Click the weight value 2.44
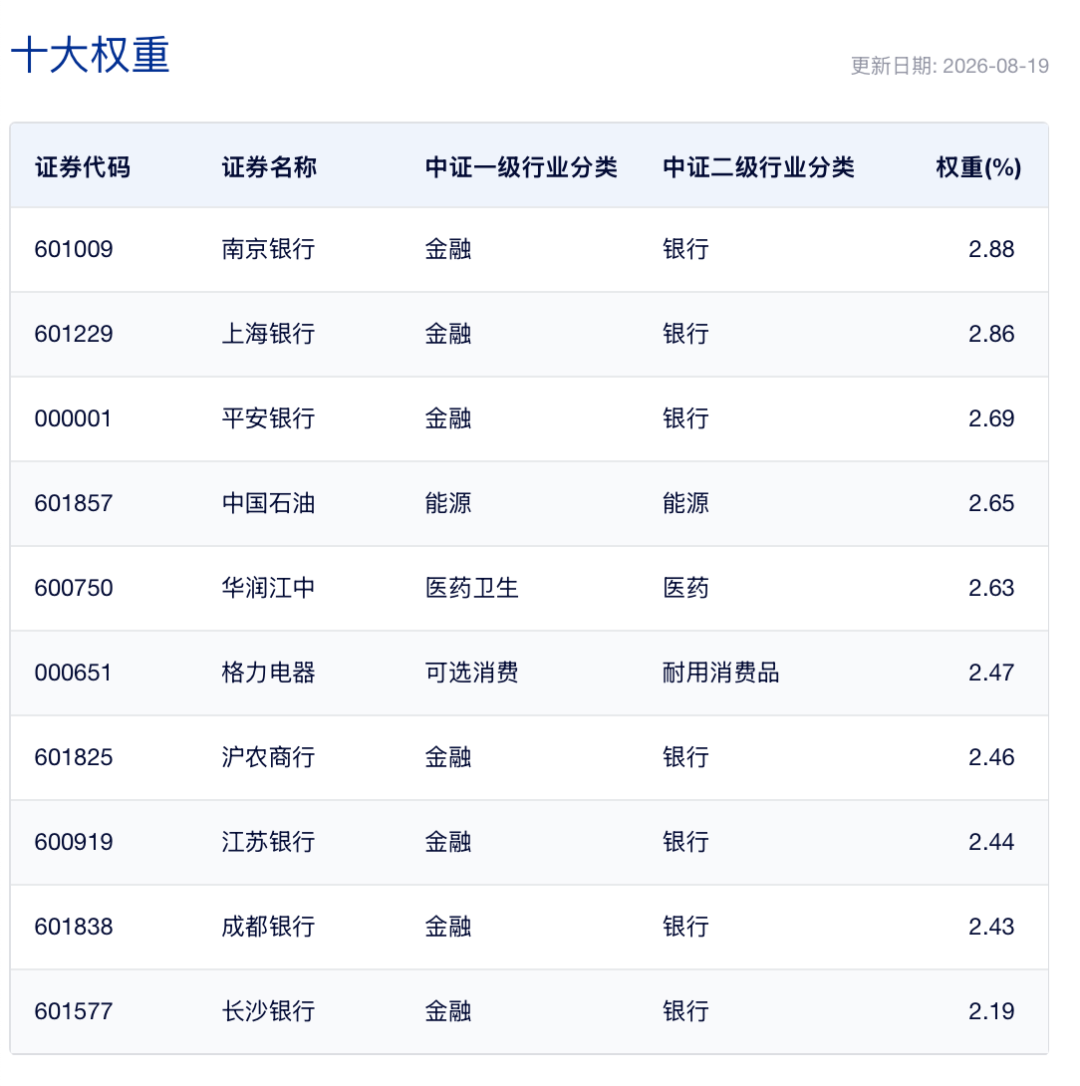The image size is (1080, 1086). coord(991,842)
